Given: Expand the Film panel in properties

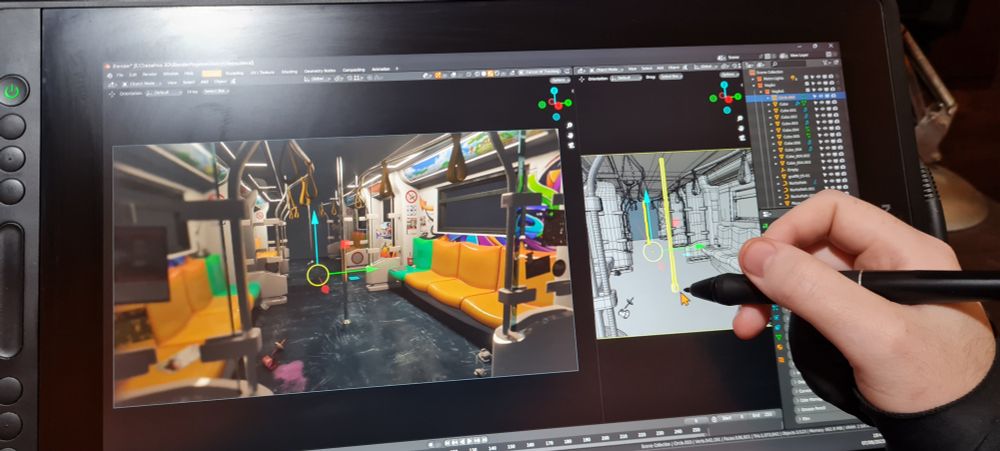Looking at the screenshot, I should [x=803, y=418].
